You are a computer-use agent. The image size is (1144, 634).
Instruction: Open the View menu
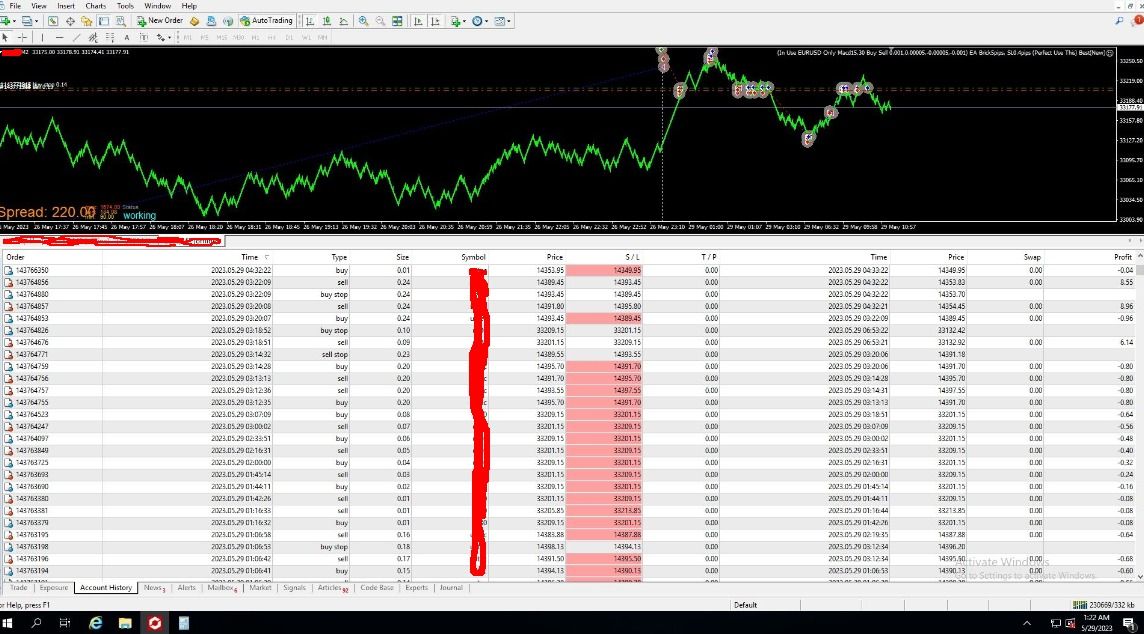pyautogui.click(x=39, y=6)
